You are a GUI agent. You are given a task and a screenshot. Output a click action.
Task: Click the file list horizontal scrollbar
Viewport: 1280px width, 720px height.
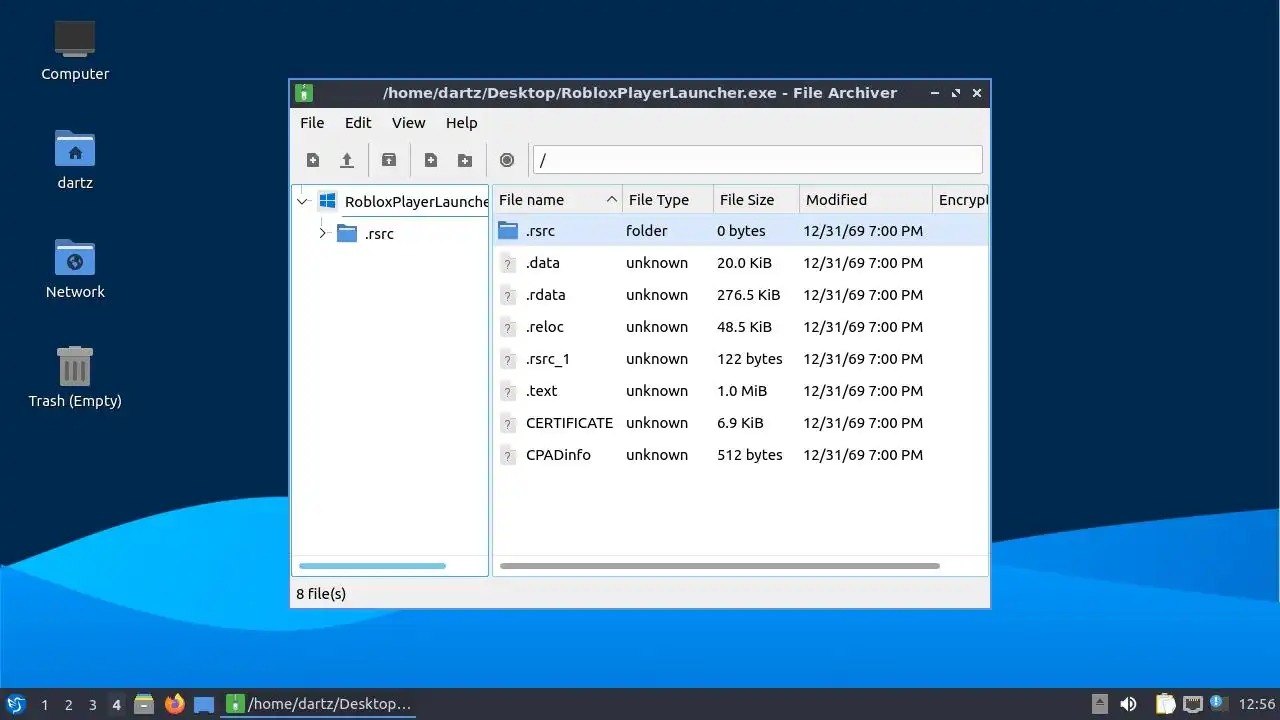pos(720,566)
